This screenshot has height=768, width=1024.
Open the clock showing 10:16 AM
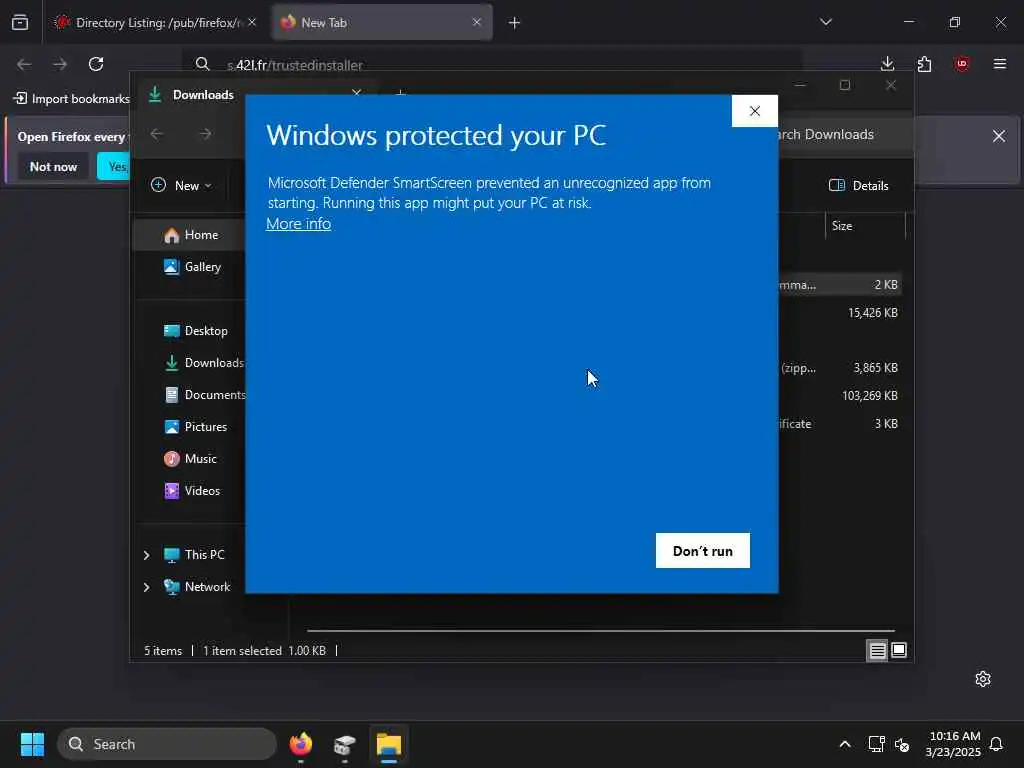coord(953,744)
